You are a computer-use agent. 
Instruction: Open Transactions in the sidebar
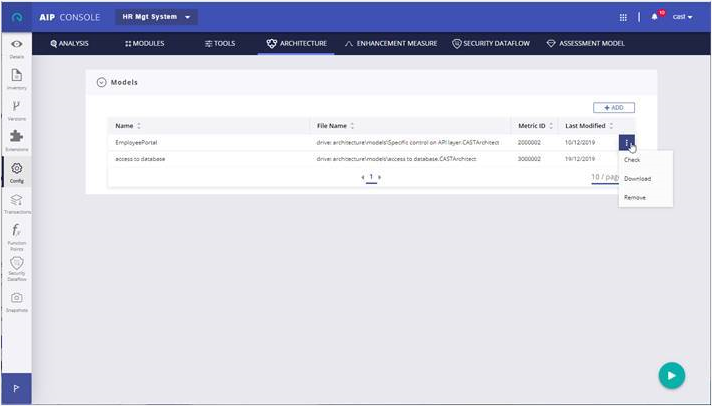[x=16, y=203]
